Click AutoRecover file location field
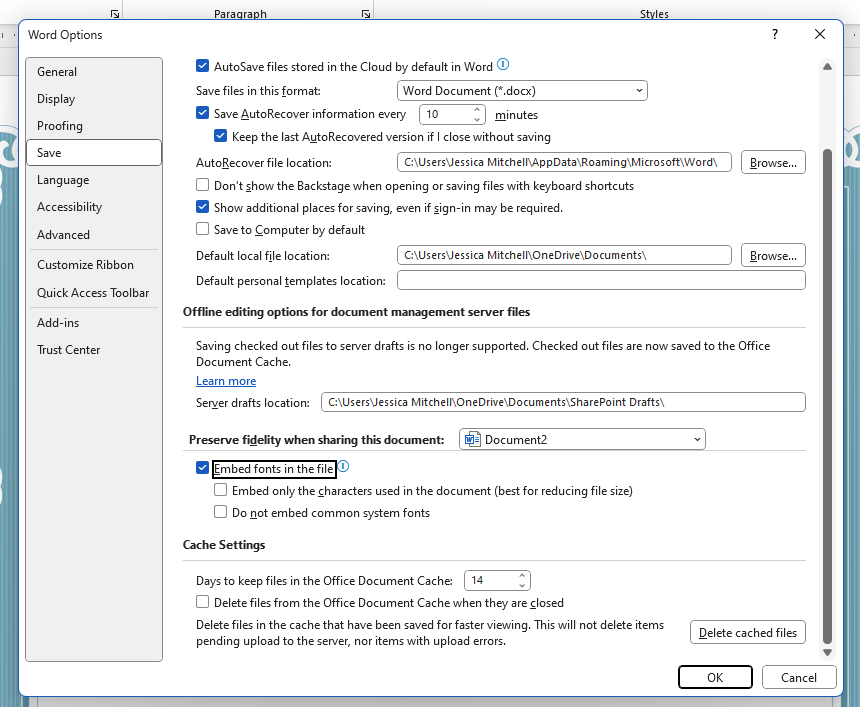860x707 pixels. coord(564,162)
